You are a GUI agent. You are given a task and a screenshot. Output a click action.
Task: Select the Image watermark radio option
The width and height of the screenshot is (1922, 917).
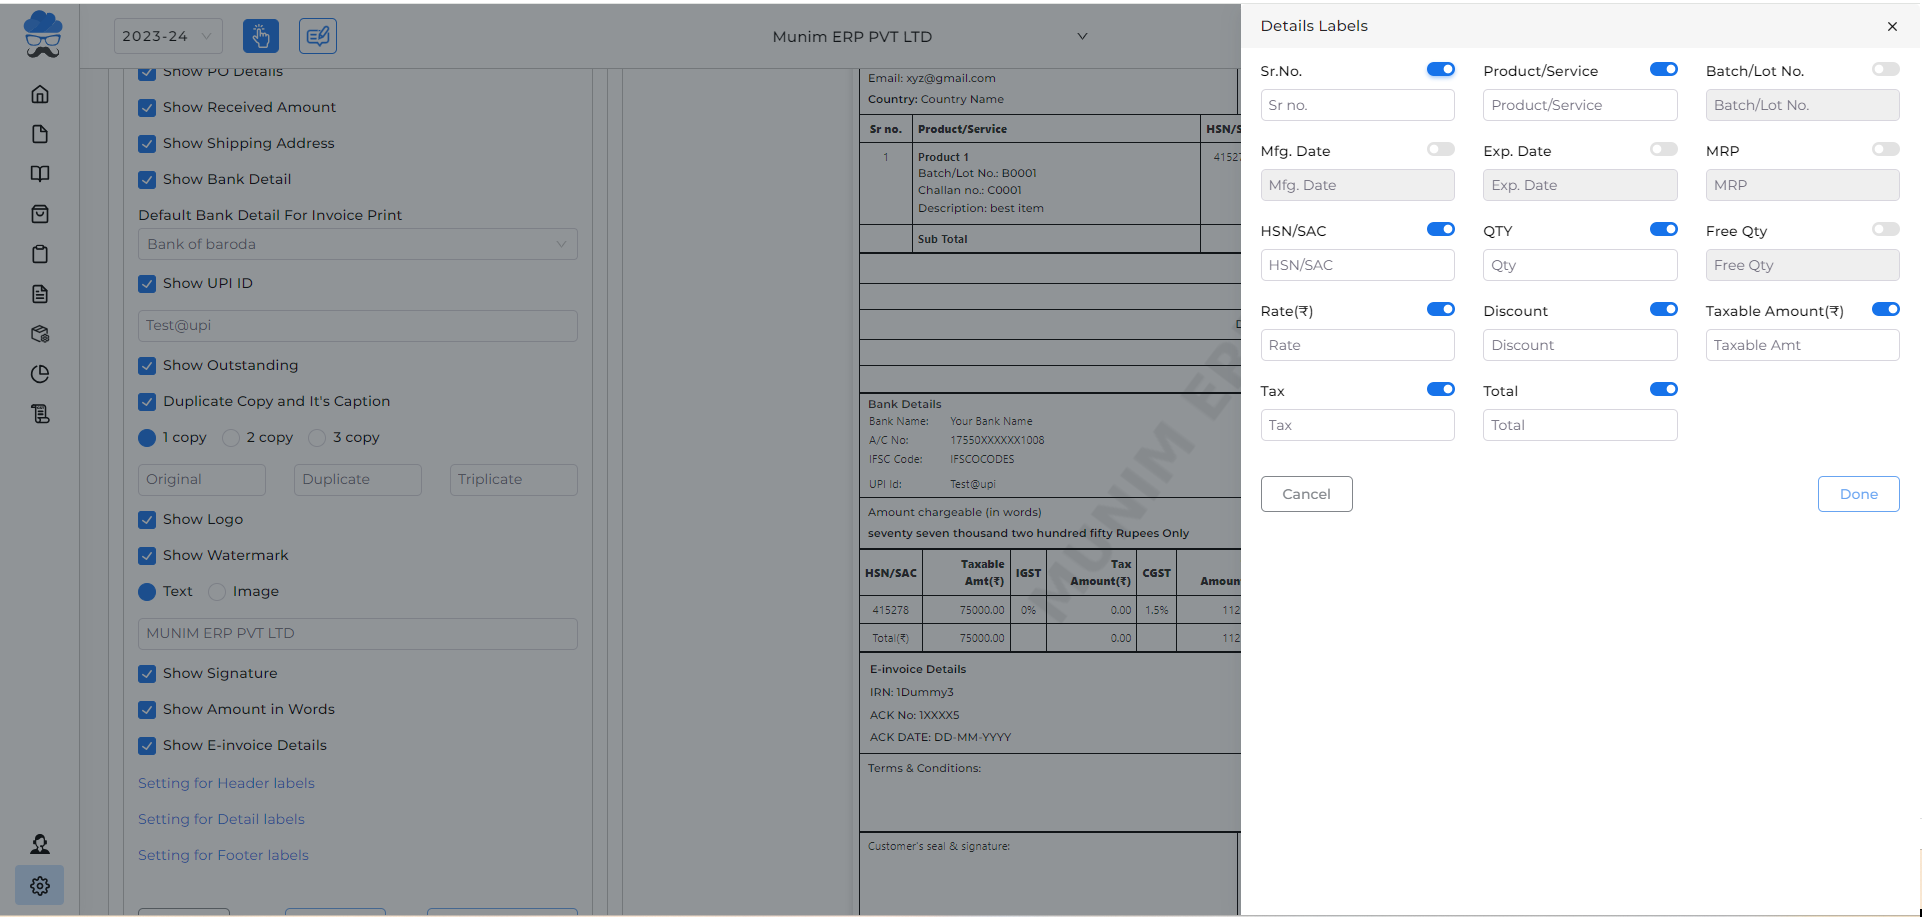[217, 591]
